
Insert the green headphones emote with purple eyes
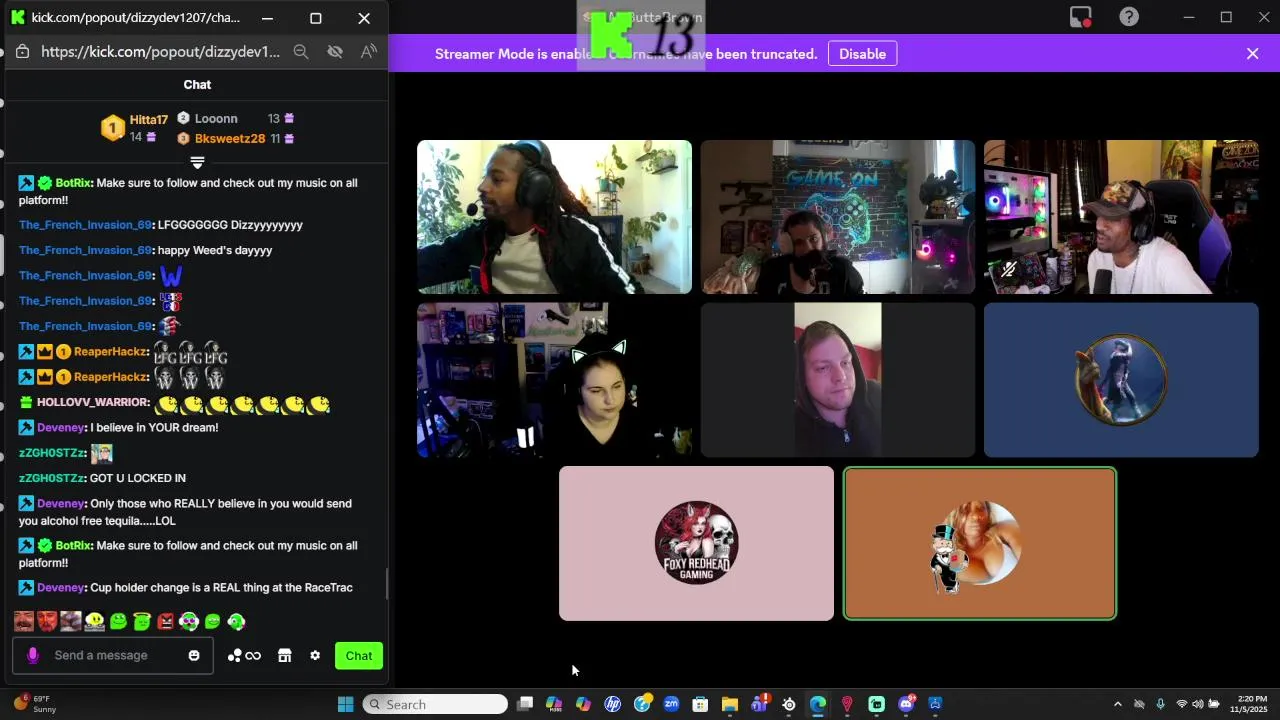189,622
